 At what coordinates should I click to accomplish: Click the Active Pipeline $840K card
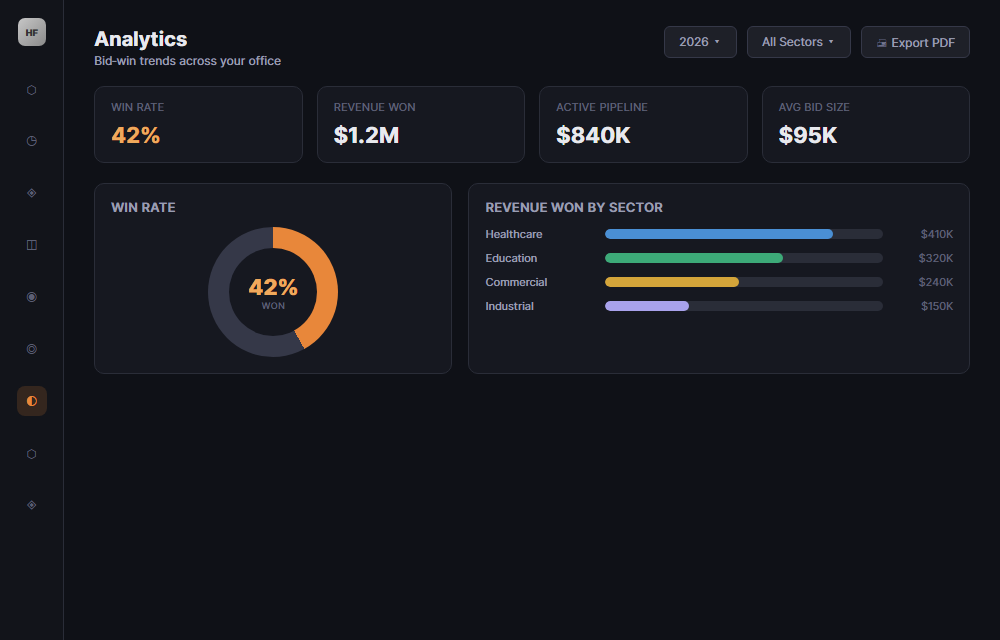[643, 124]
